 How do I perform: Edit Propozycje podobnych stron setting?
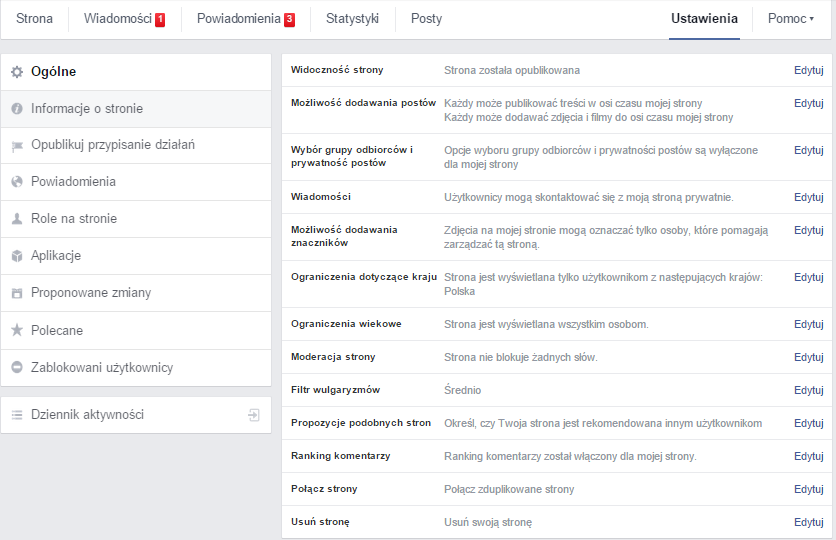point(809,423)
